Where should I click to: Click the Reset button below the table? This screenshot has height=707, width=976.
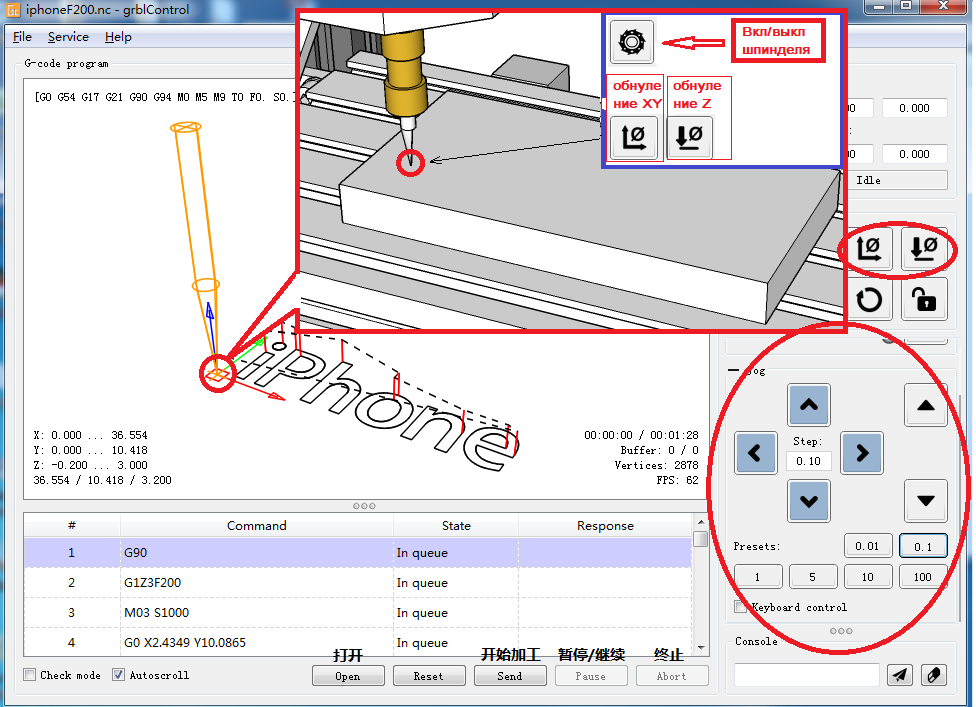(x=429, y=676)
